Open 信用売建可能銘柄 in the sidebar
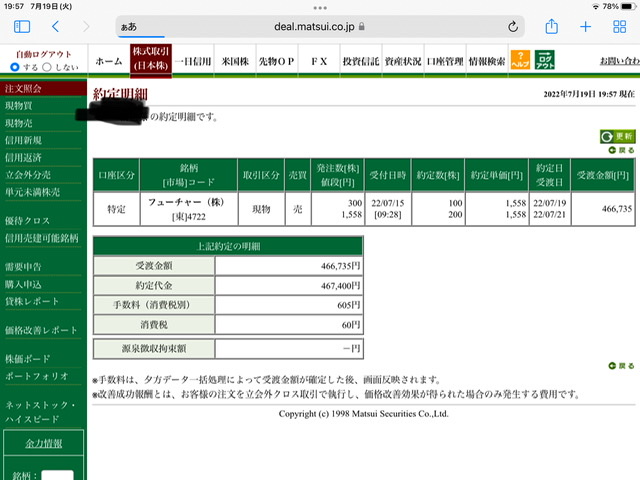The width and height of the screenshot is (640, 480). (x=42, y=238)
